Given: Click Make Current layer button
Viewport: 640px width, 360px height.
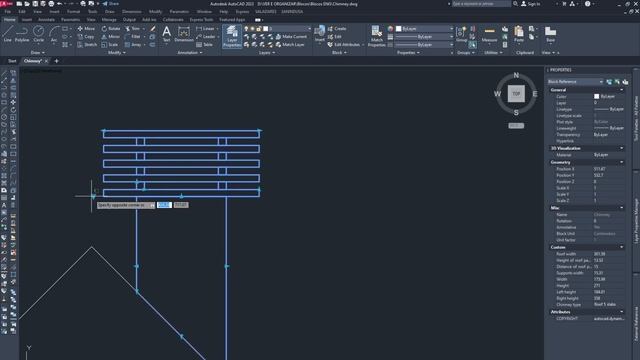Looking at the screenshot, I should [291, 37].
